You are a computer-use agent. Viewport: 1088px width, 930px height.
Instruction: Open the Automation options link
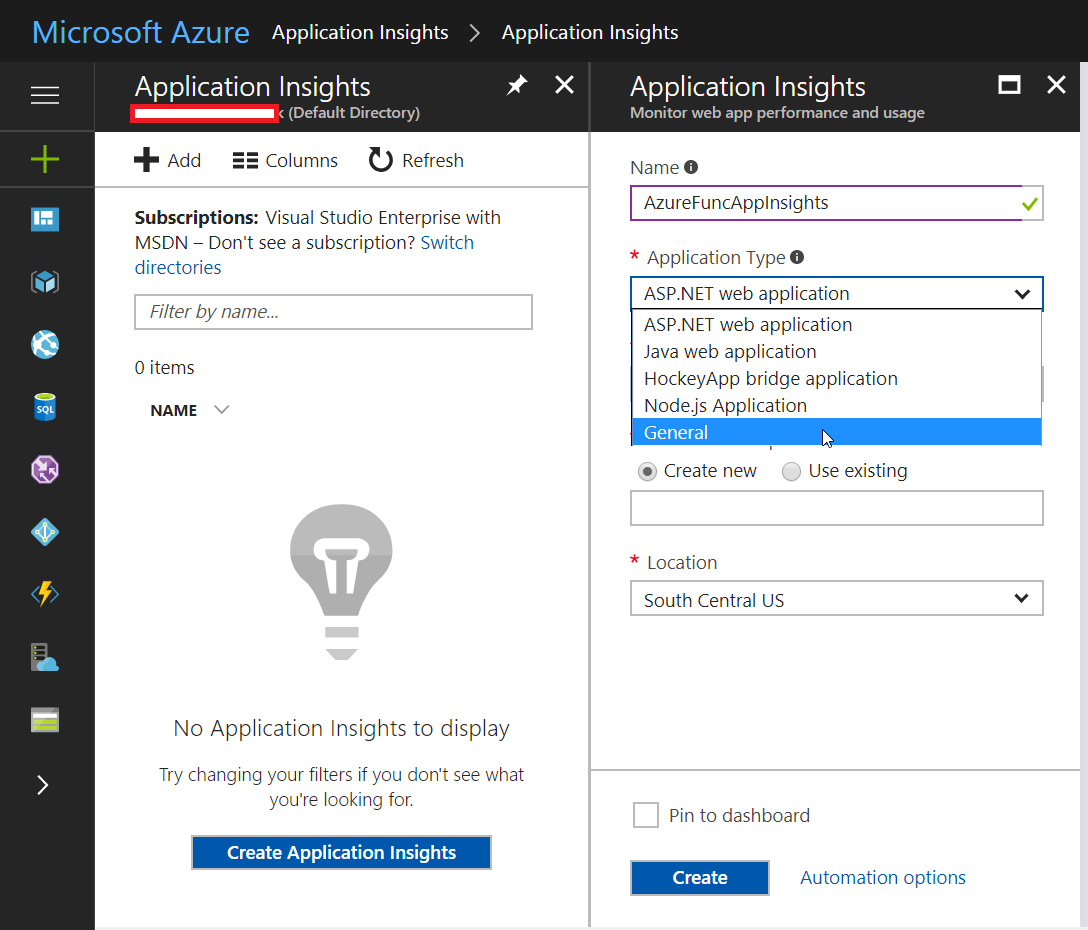tap(883, 878)
